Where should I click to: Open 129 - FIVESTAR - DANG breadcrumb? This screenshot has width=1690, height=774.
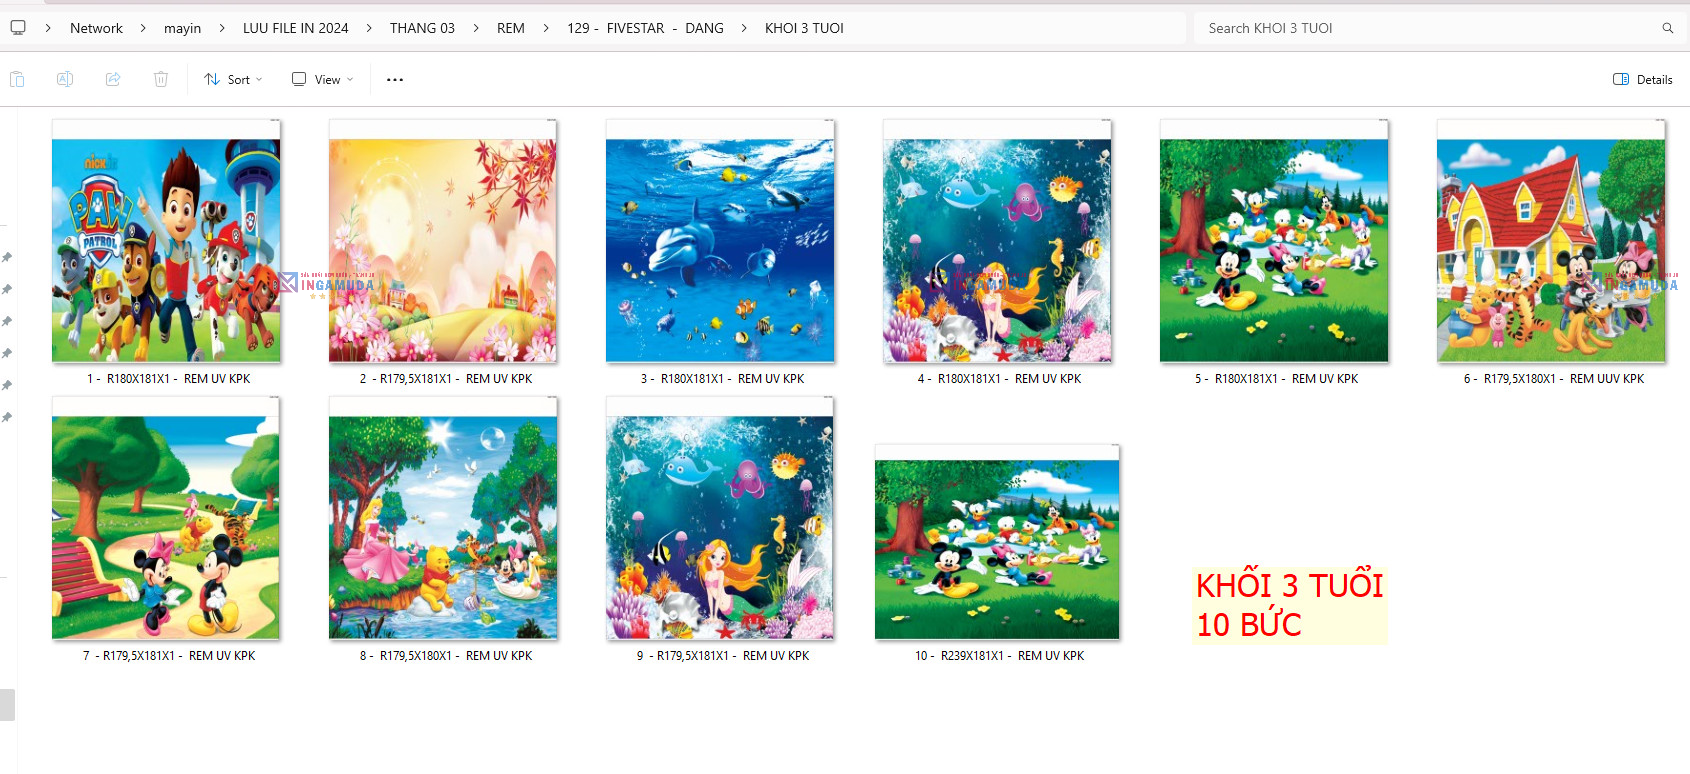tap(645, 28)
